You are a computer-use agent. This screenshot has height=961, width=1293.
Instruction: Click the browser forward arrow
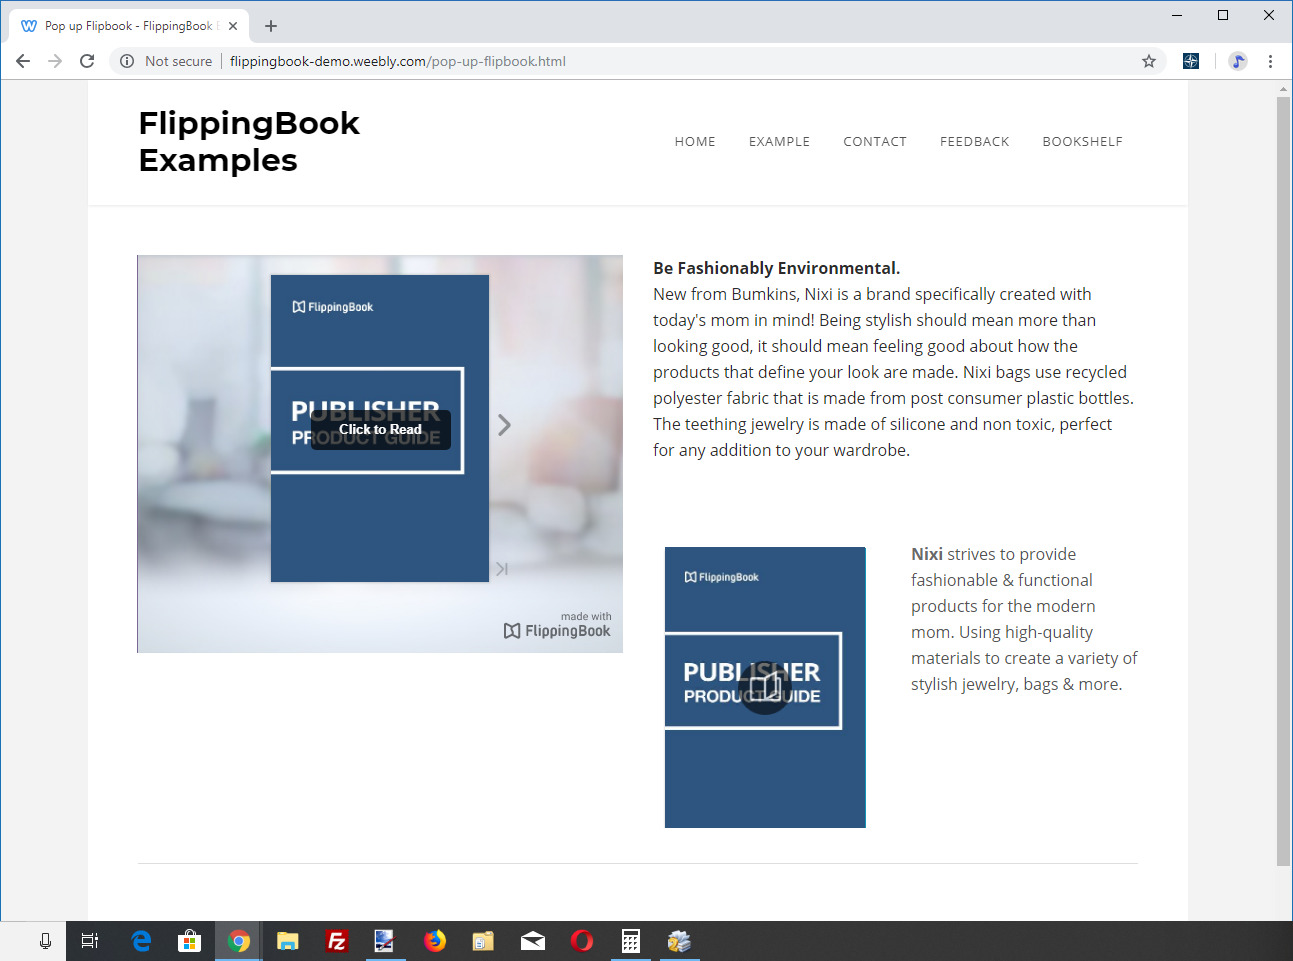(x=55, y=61)
